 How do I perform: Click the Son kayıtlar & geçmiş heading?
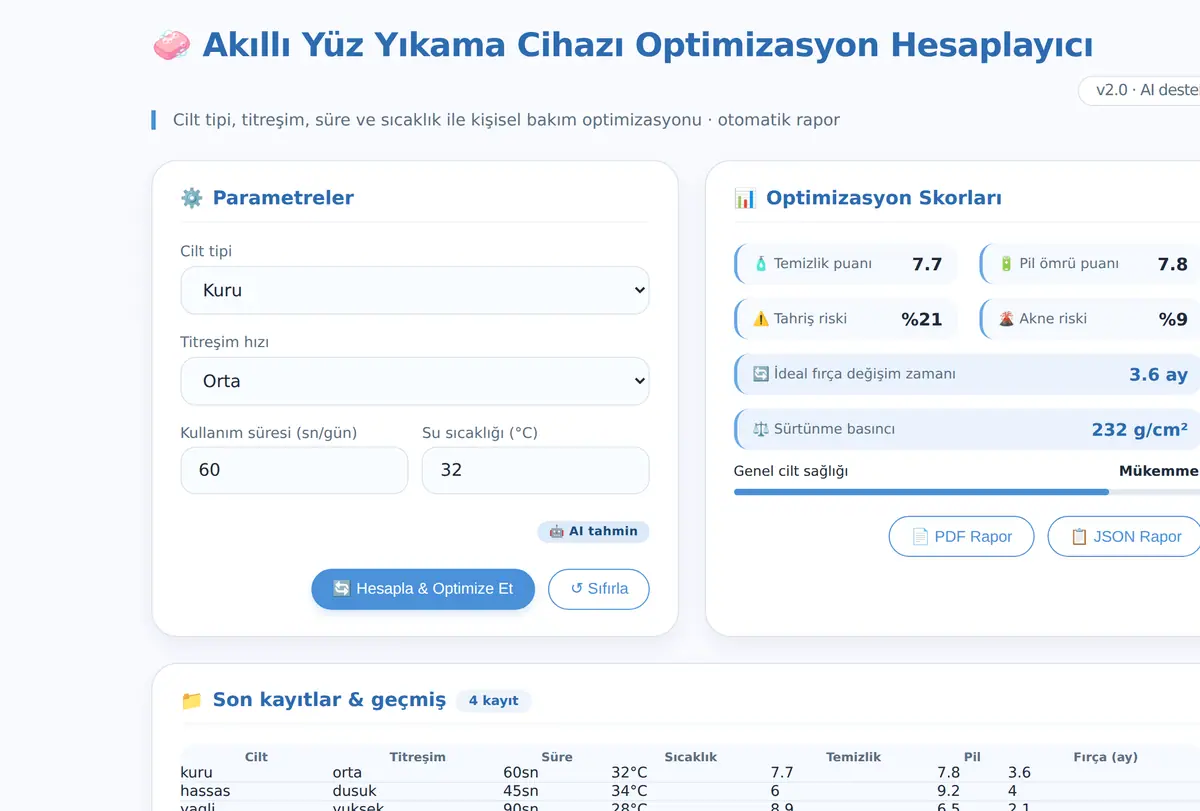(x=329, y=700)
